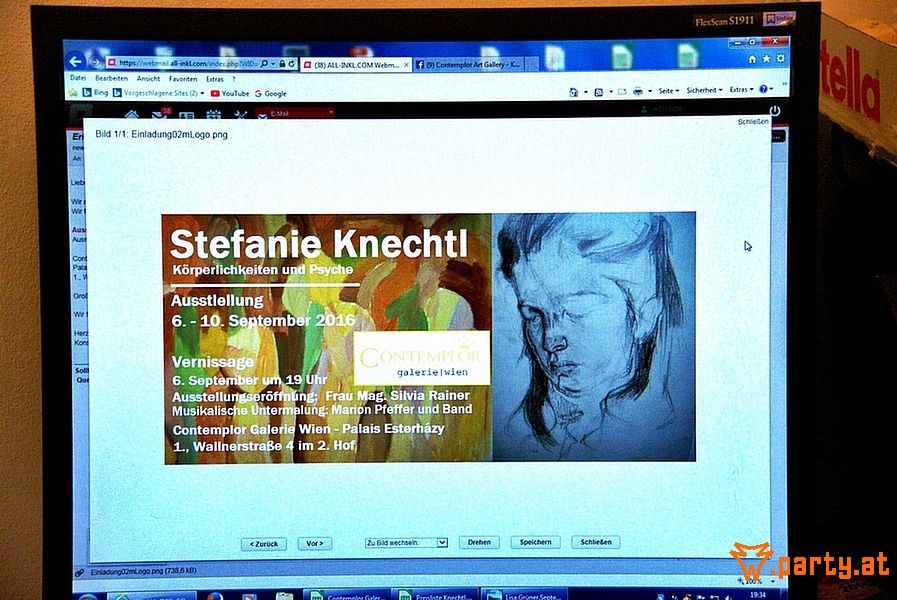
Task: Click the search magnifier in the address bar
Action: 264,63
